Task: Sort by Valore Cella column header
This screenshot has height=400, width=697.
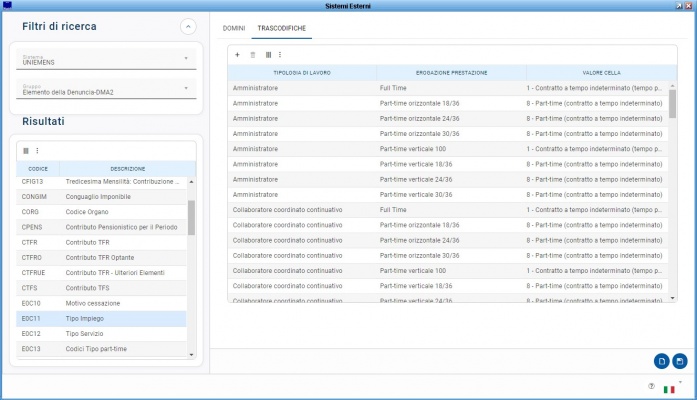Action: pyautogui.click(x=602, y=73)
